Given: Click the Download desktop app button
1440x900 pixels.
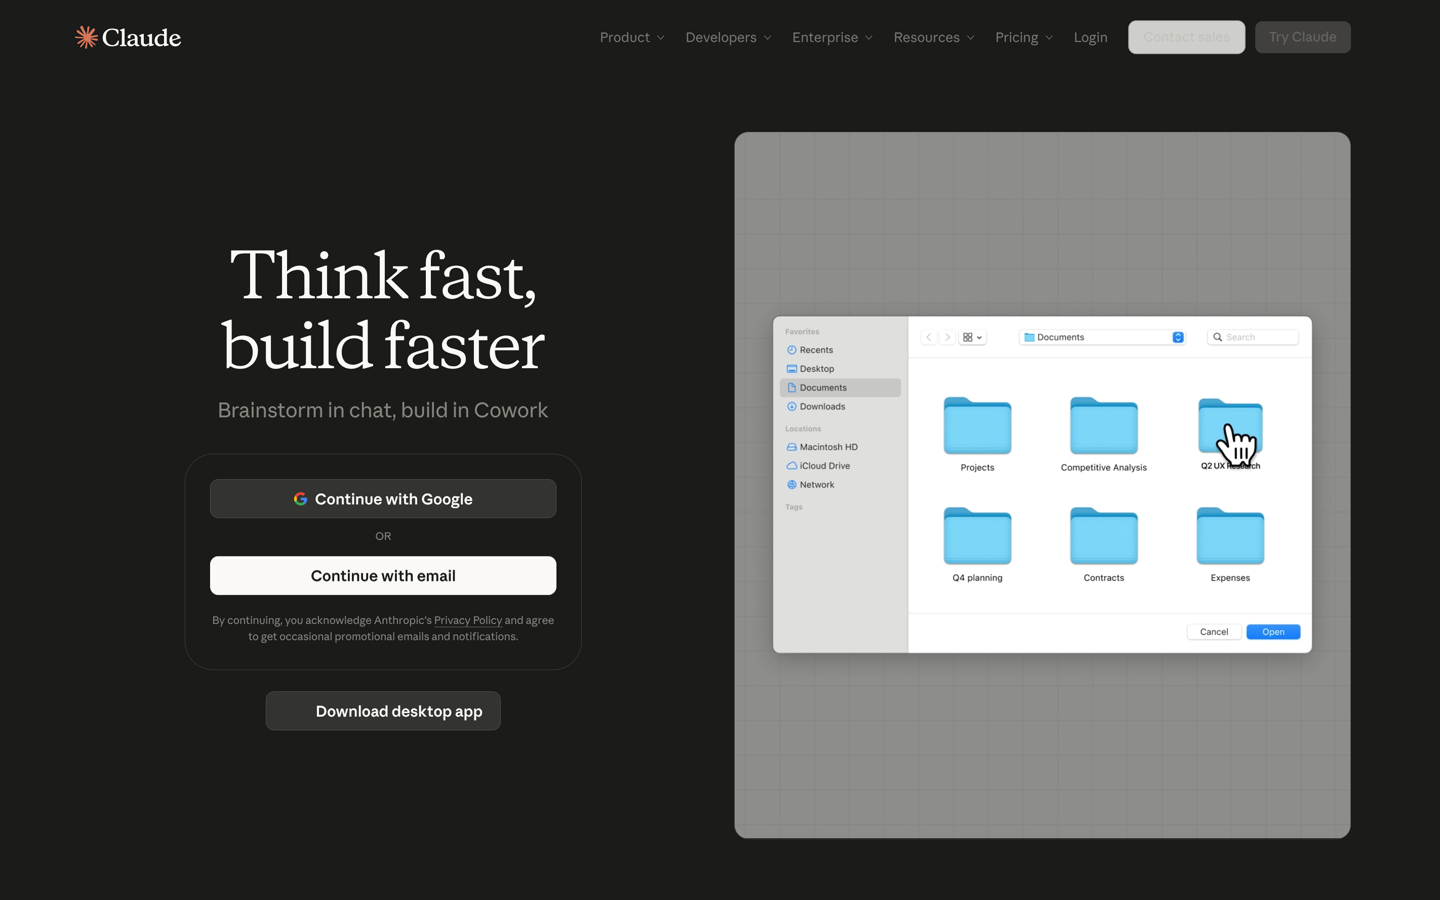Looking at the screenshot, I should (383, 711).
